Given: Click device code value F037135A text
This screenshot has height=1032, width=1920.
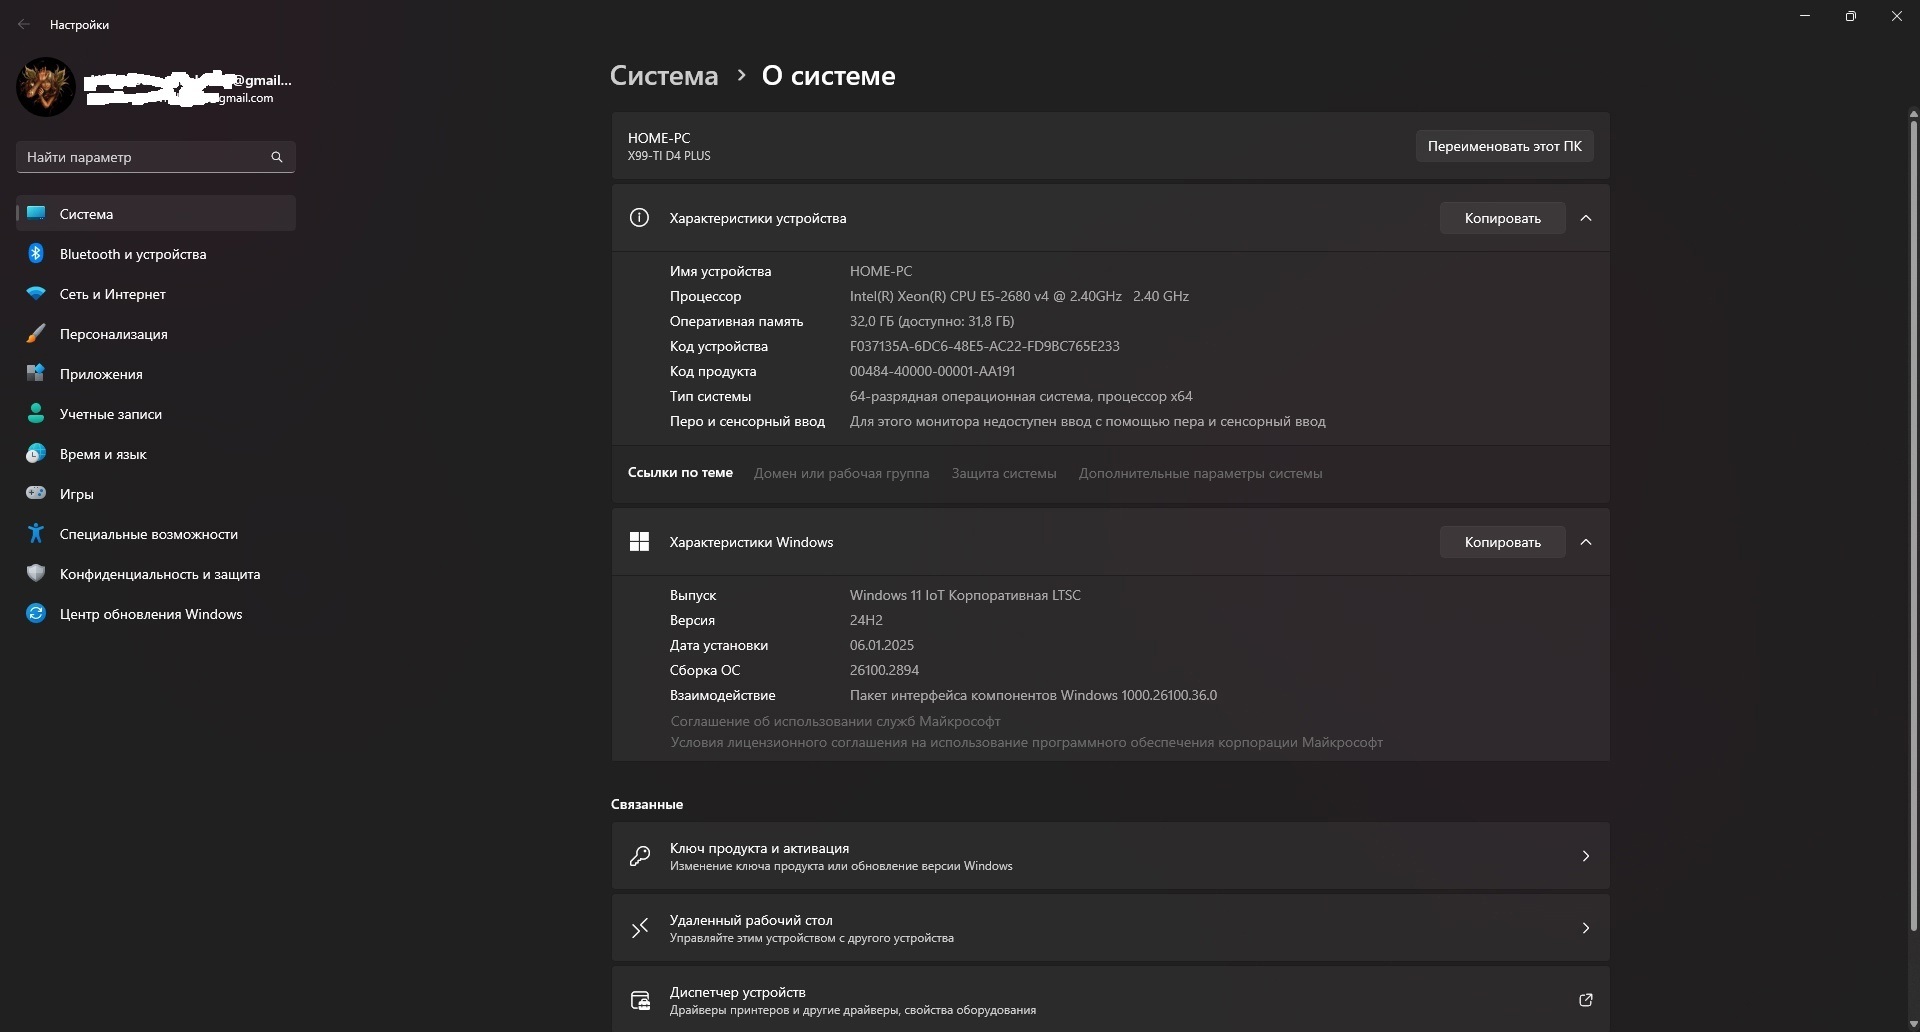Looking at the screenshot, I should click(985, 346).
